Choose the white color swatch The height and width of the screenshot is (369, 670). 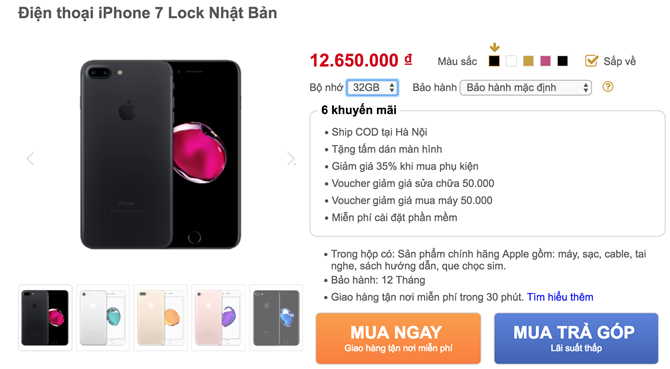[511, 61]
